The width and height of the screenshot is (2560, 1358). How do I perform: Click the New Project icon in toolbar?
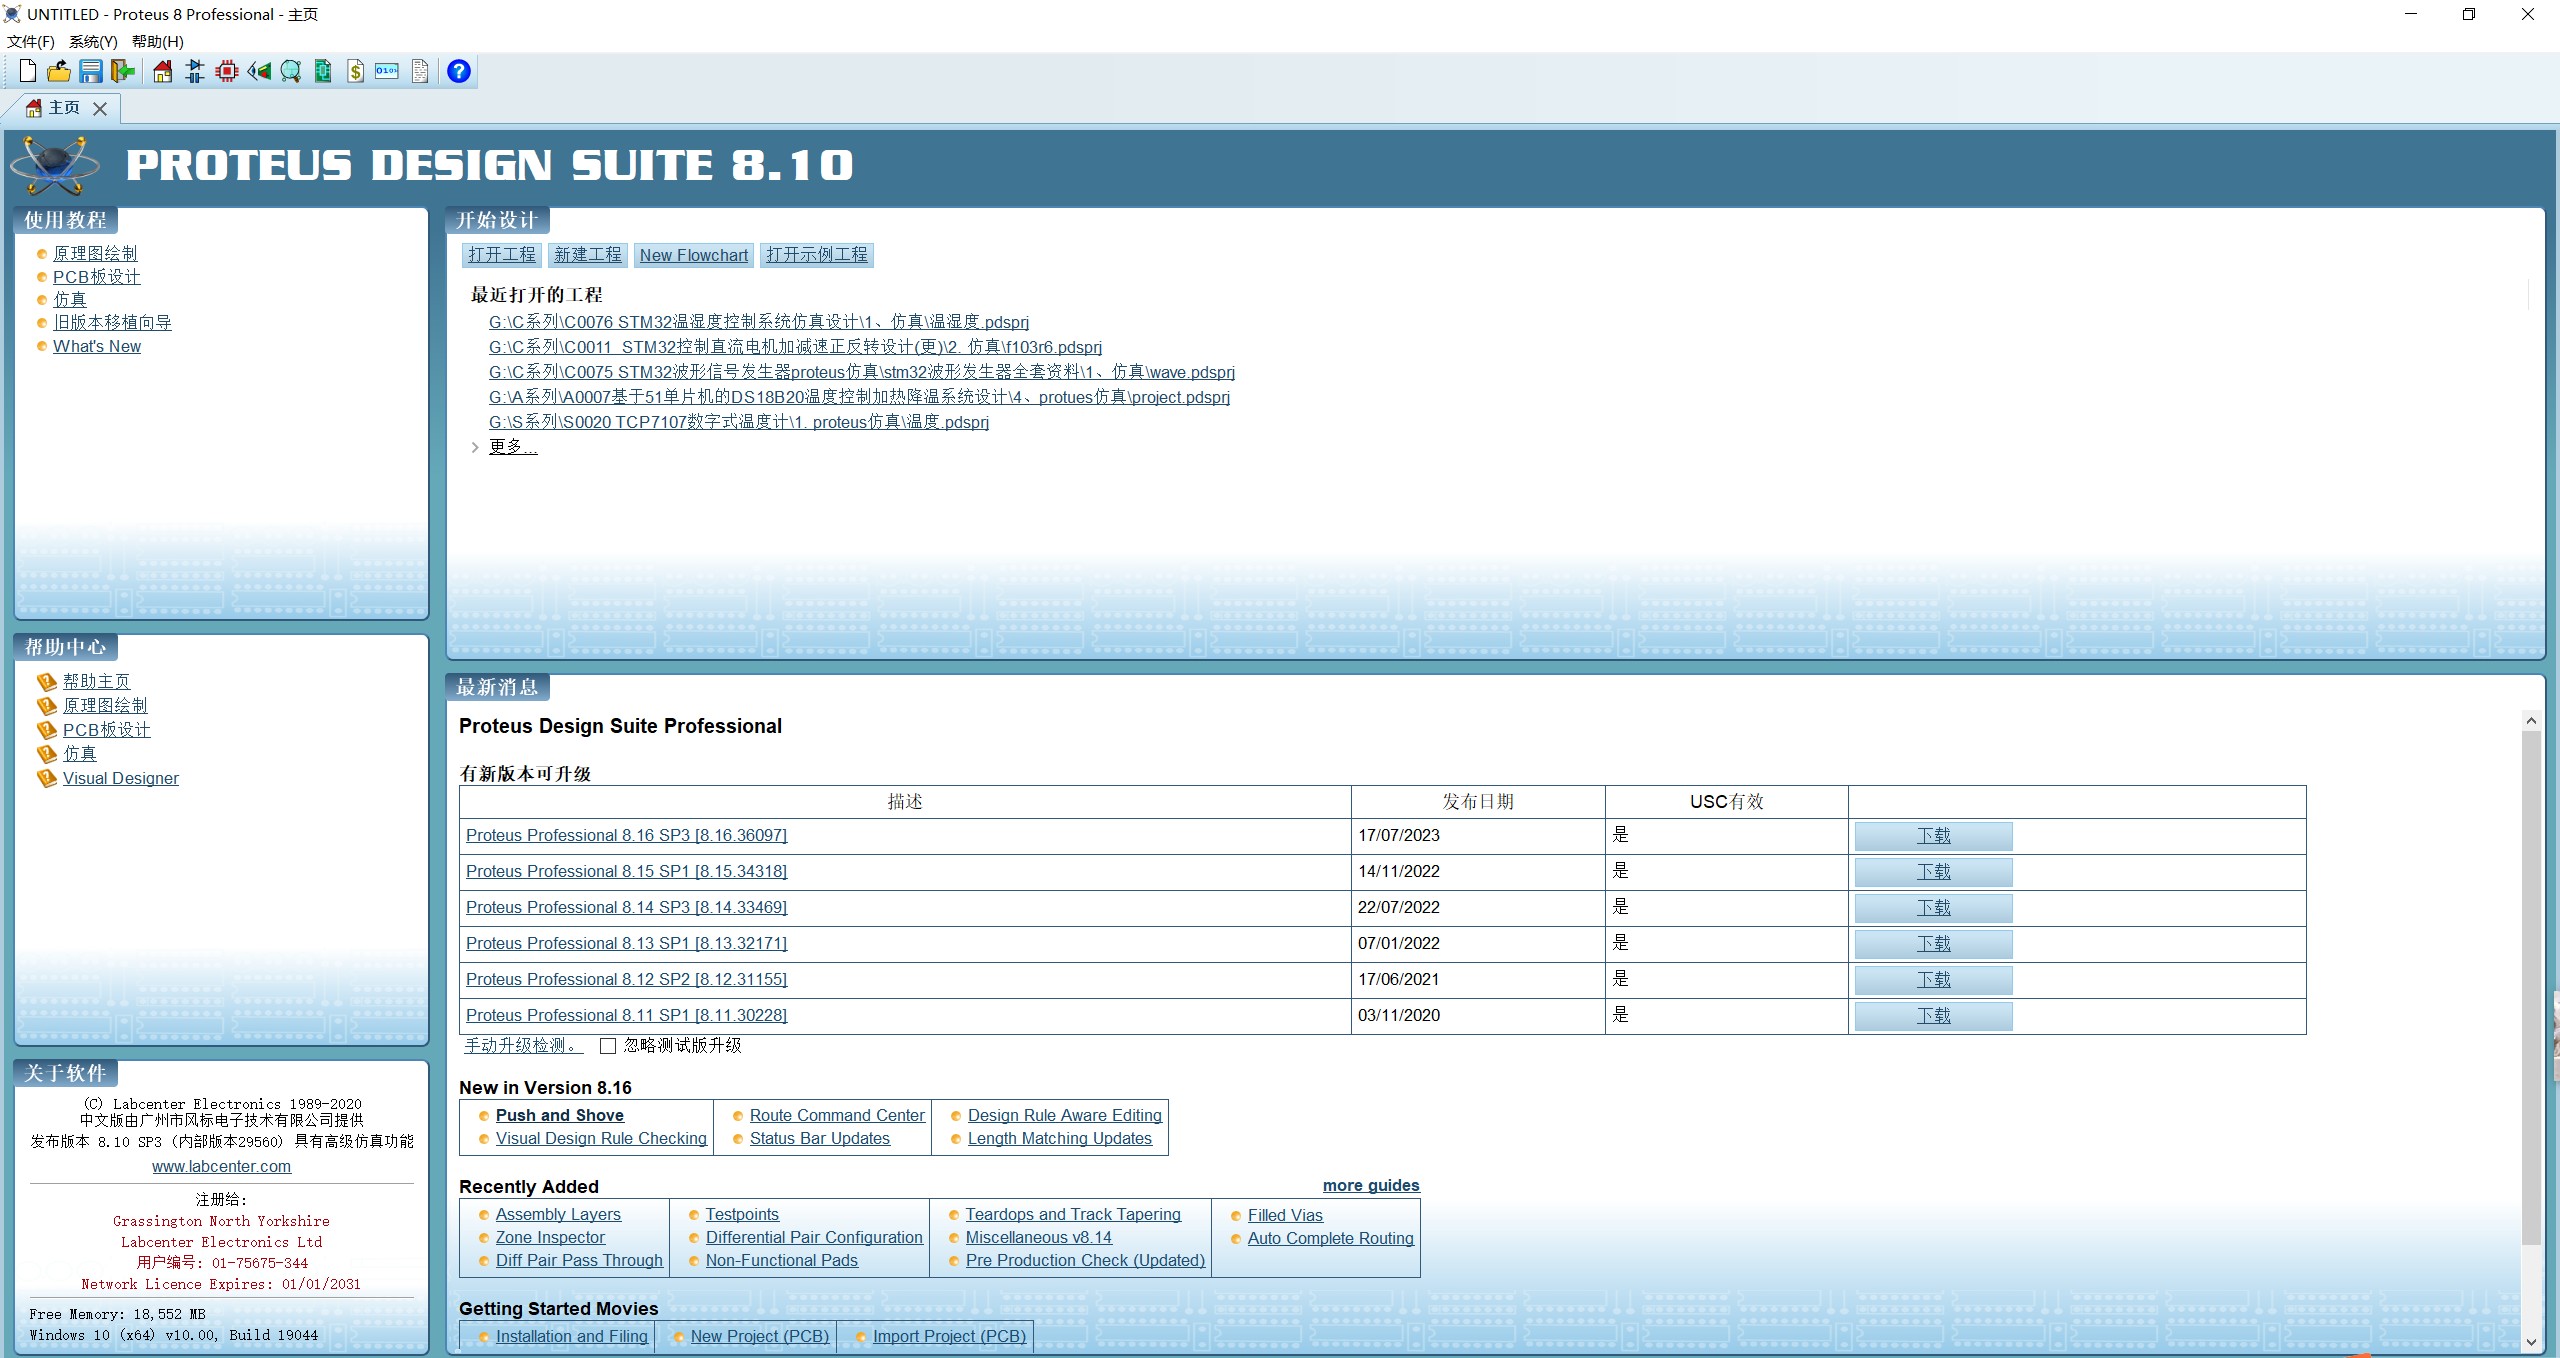coord(29,69)
